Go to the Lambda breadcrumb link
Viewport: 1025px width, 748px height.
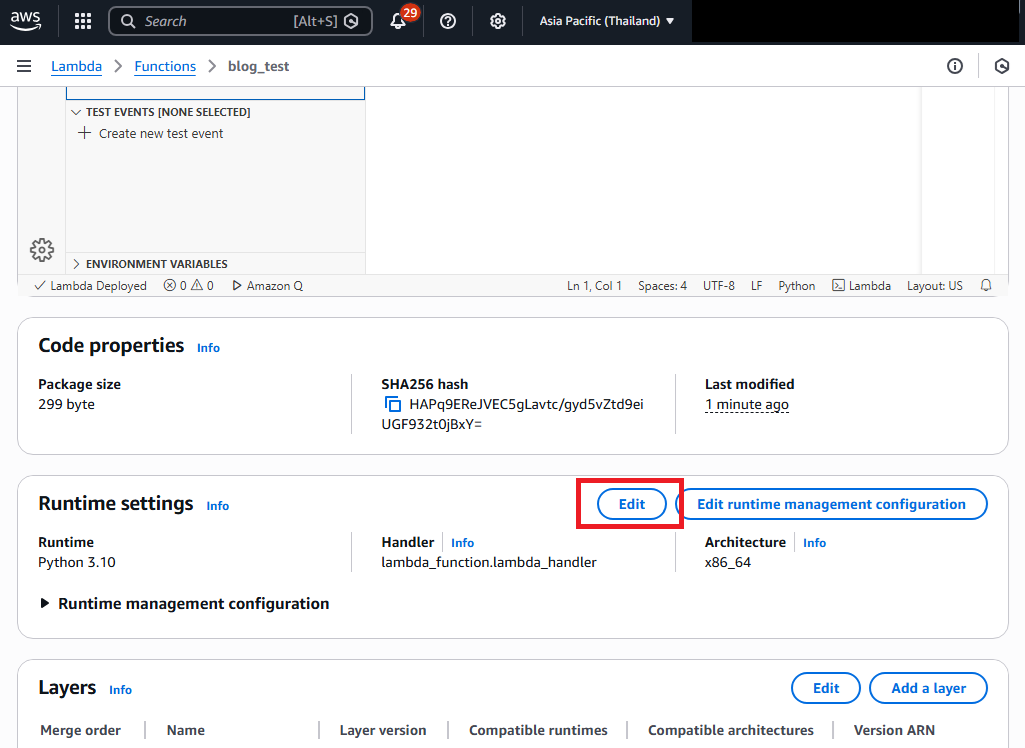76,66
